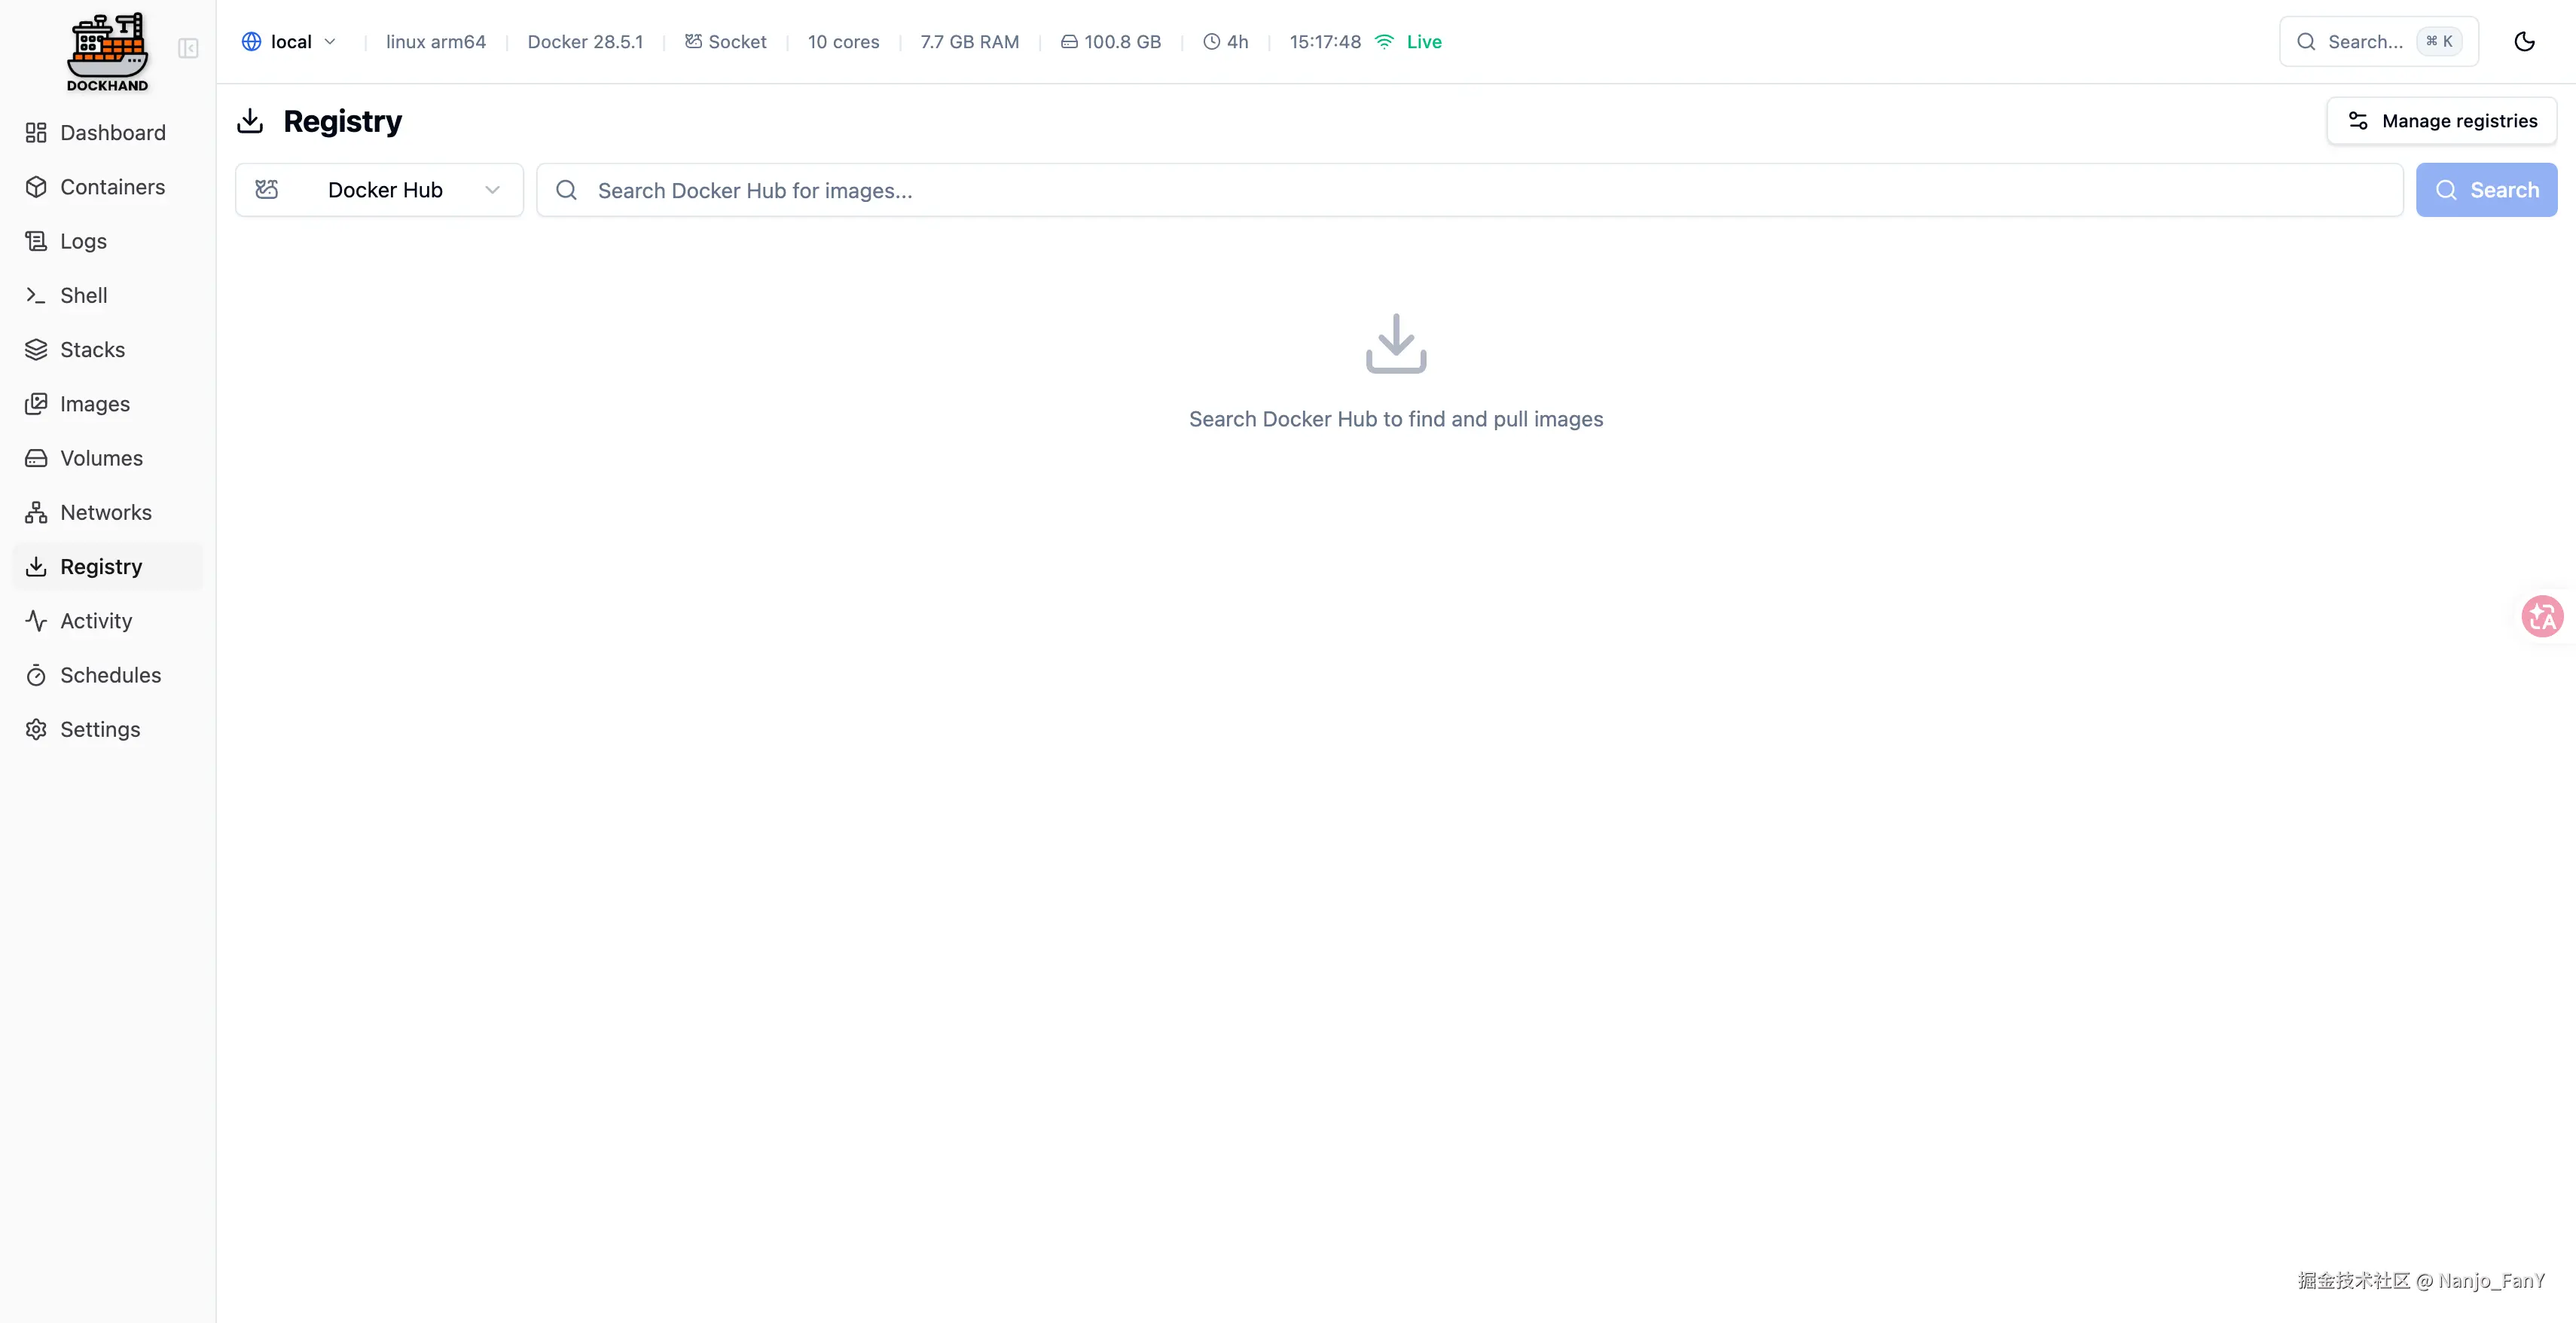
Task: Open the Activity pulse icon
Action: point(37,621)
